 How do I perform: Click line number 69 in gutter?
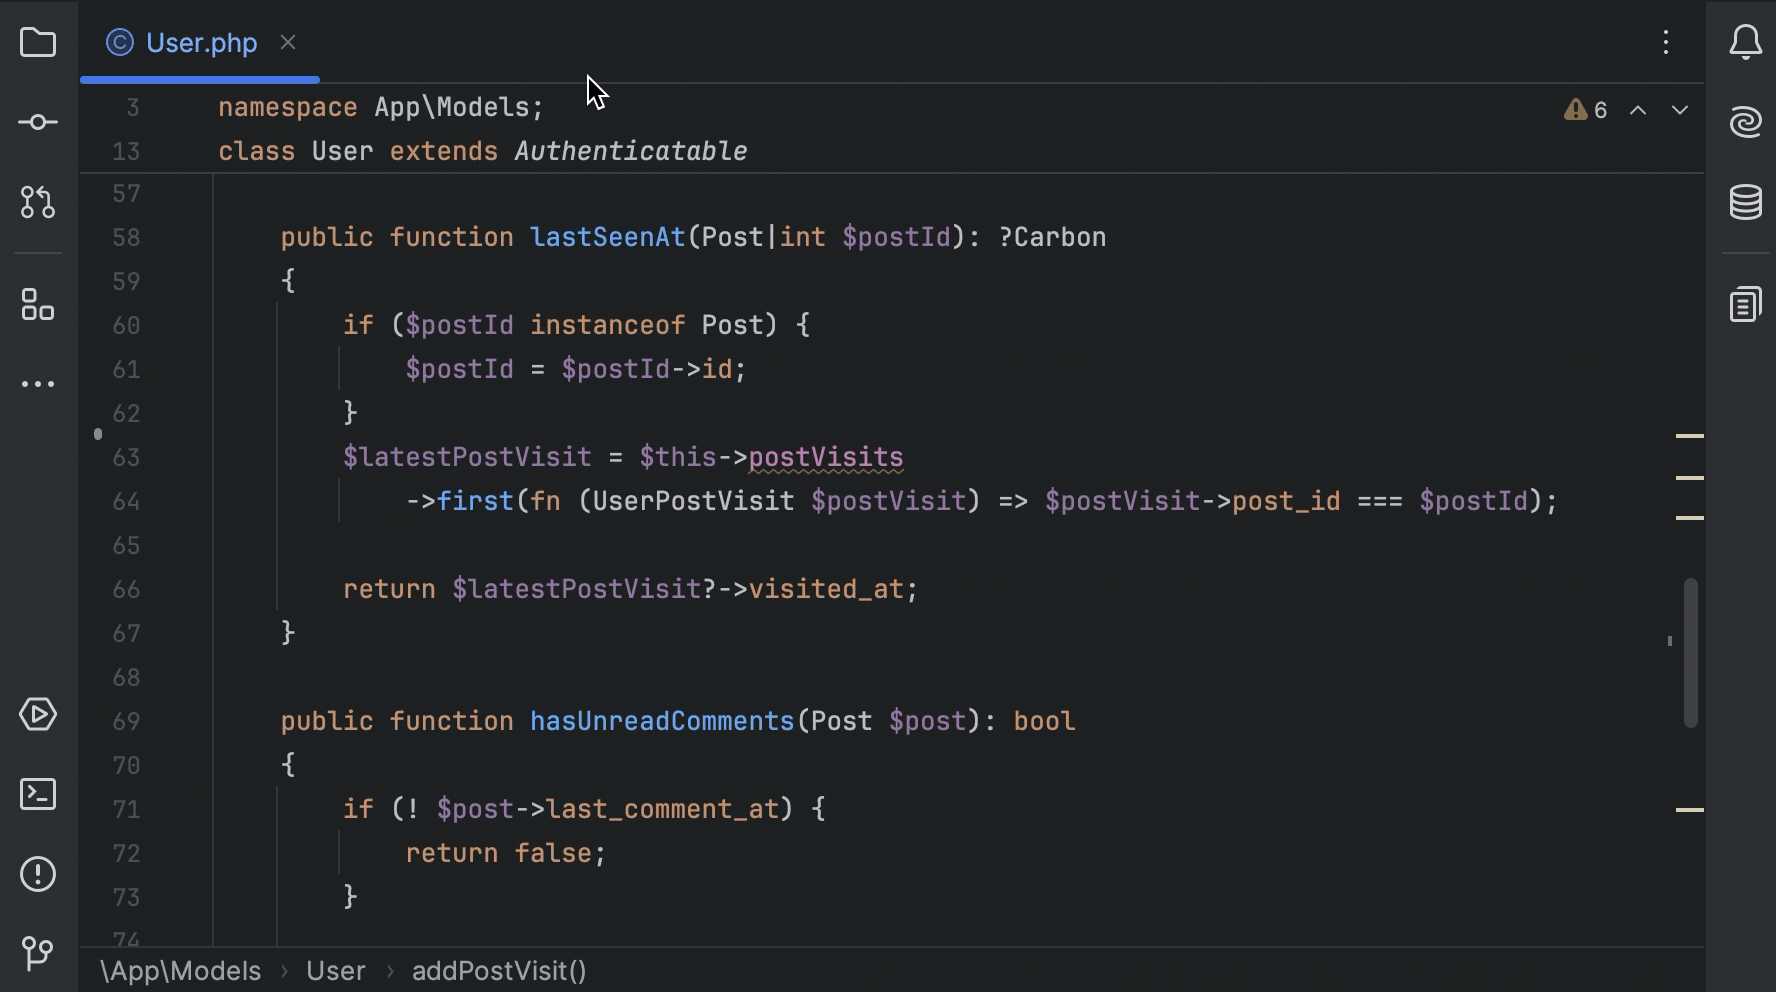coord(126,721)
